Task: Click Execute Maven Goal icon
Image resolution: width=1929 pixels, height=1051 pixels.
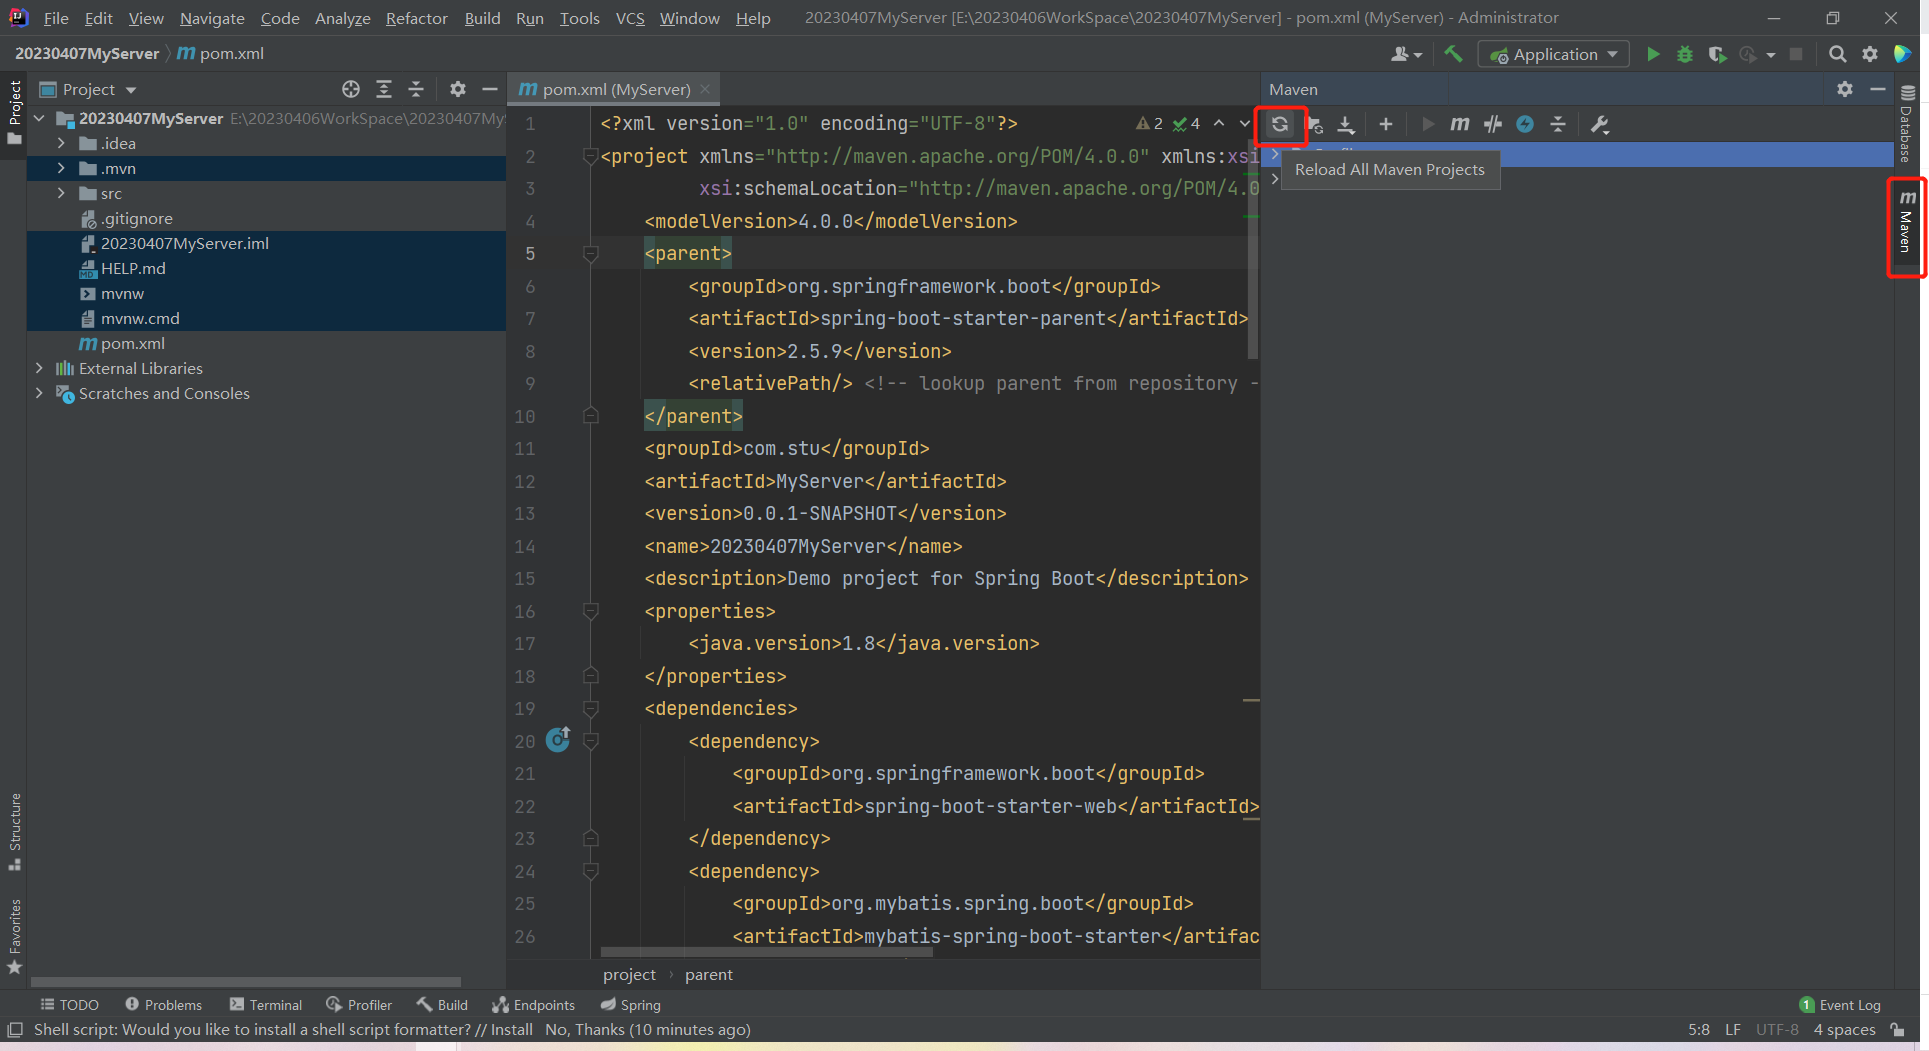Action: [1459, 124]
